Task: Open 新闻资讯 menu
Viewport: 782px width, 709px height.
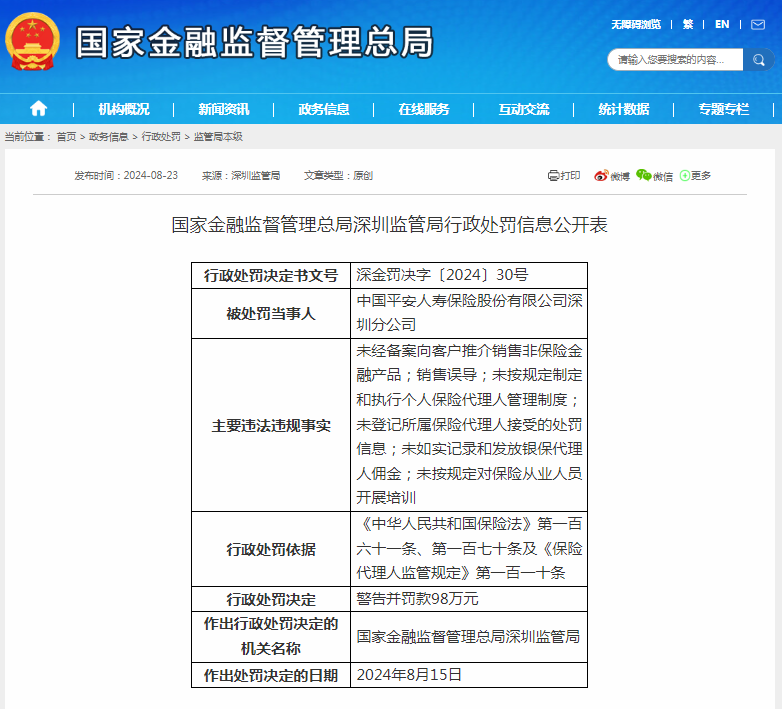Action: (223, 109)
